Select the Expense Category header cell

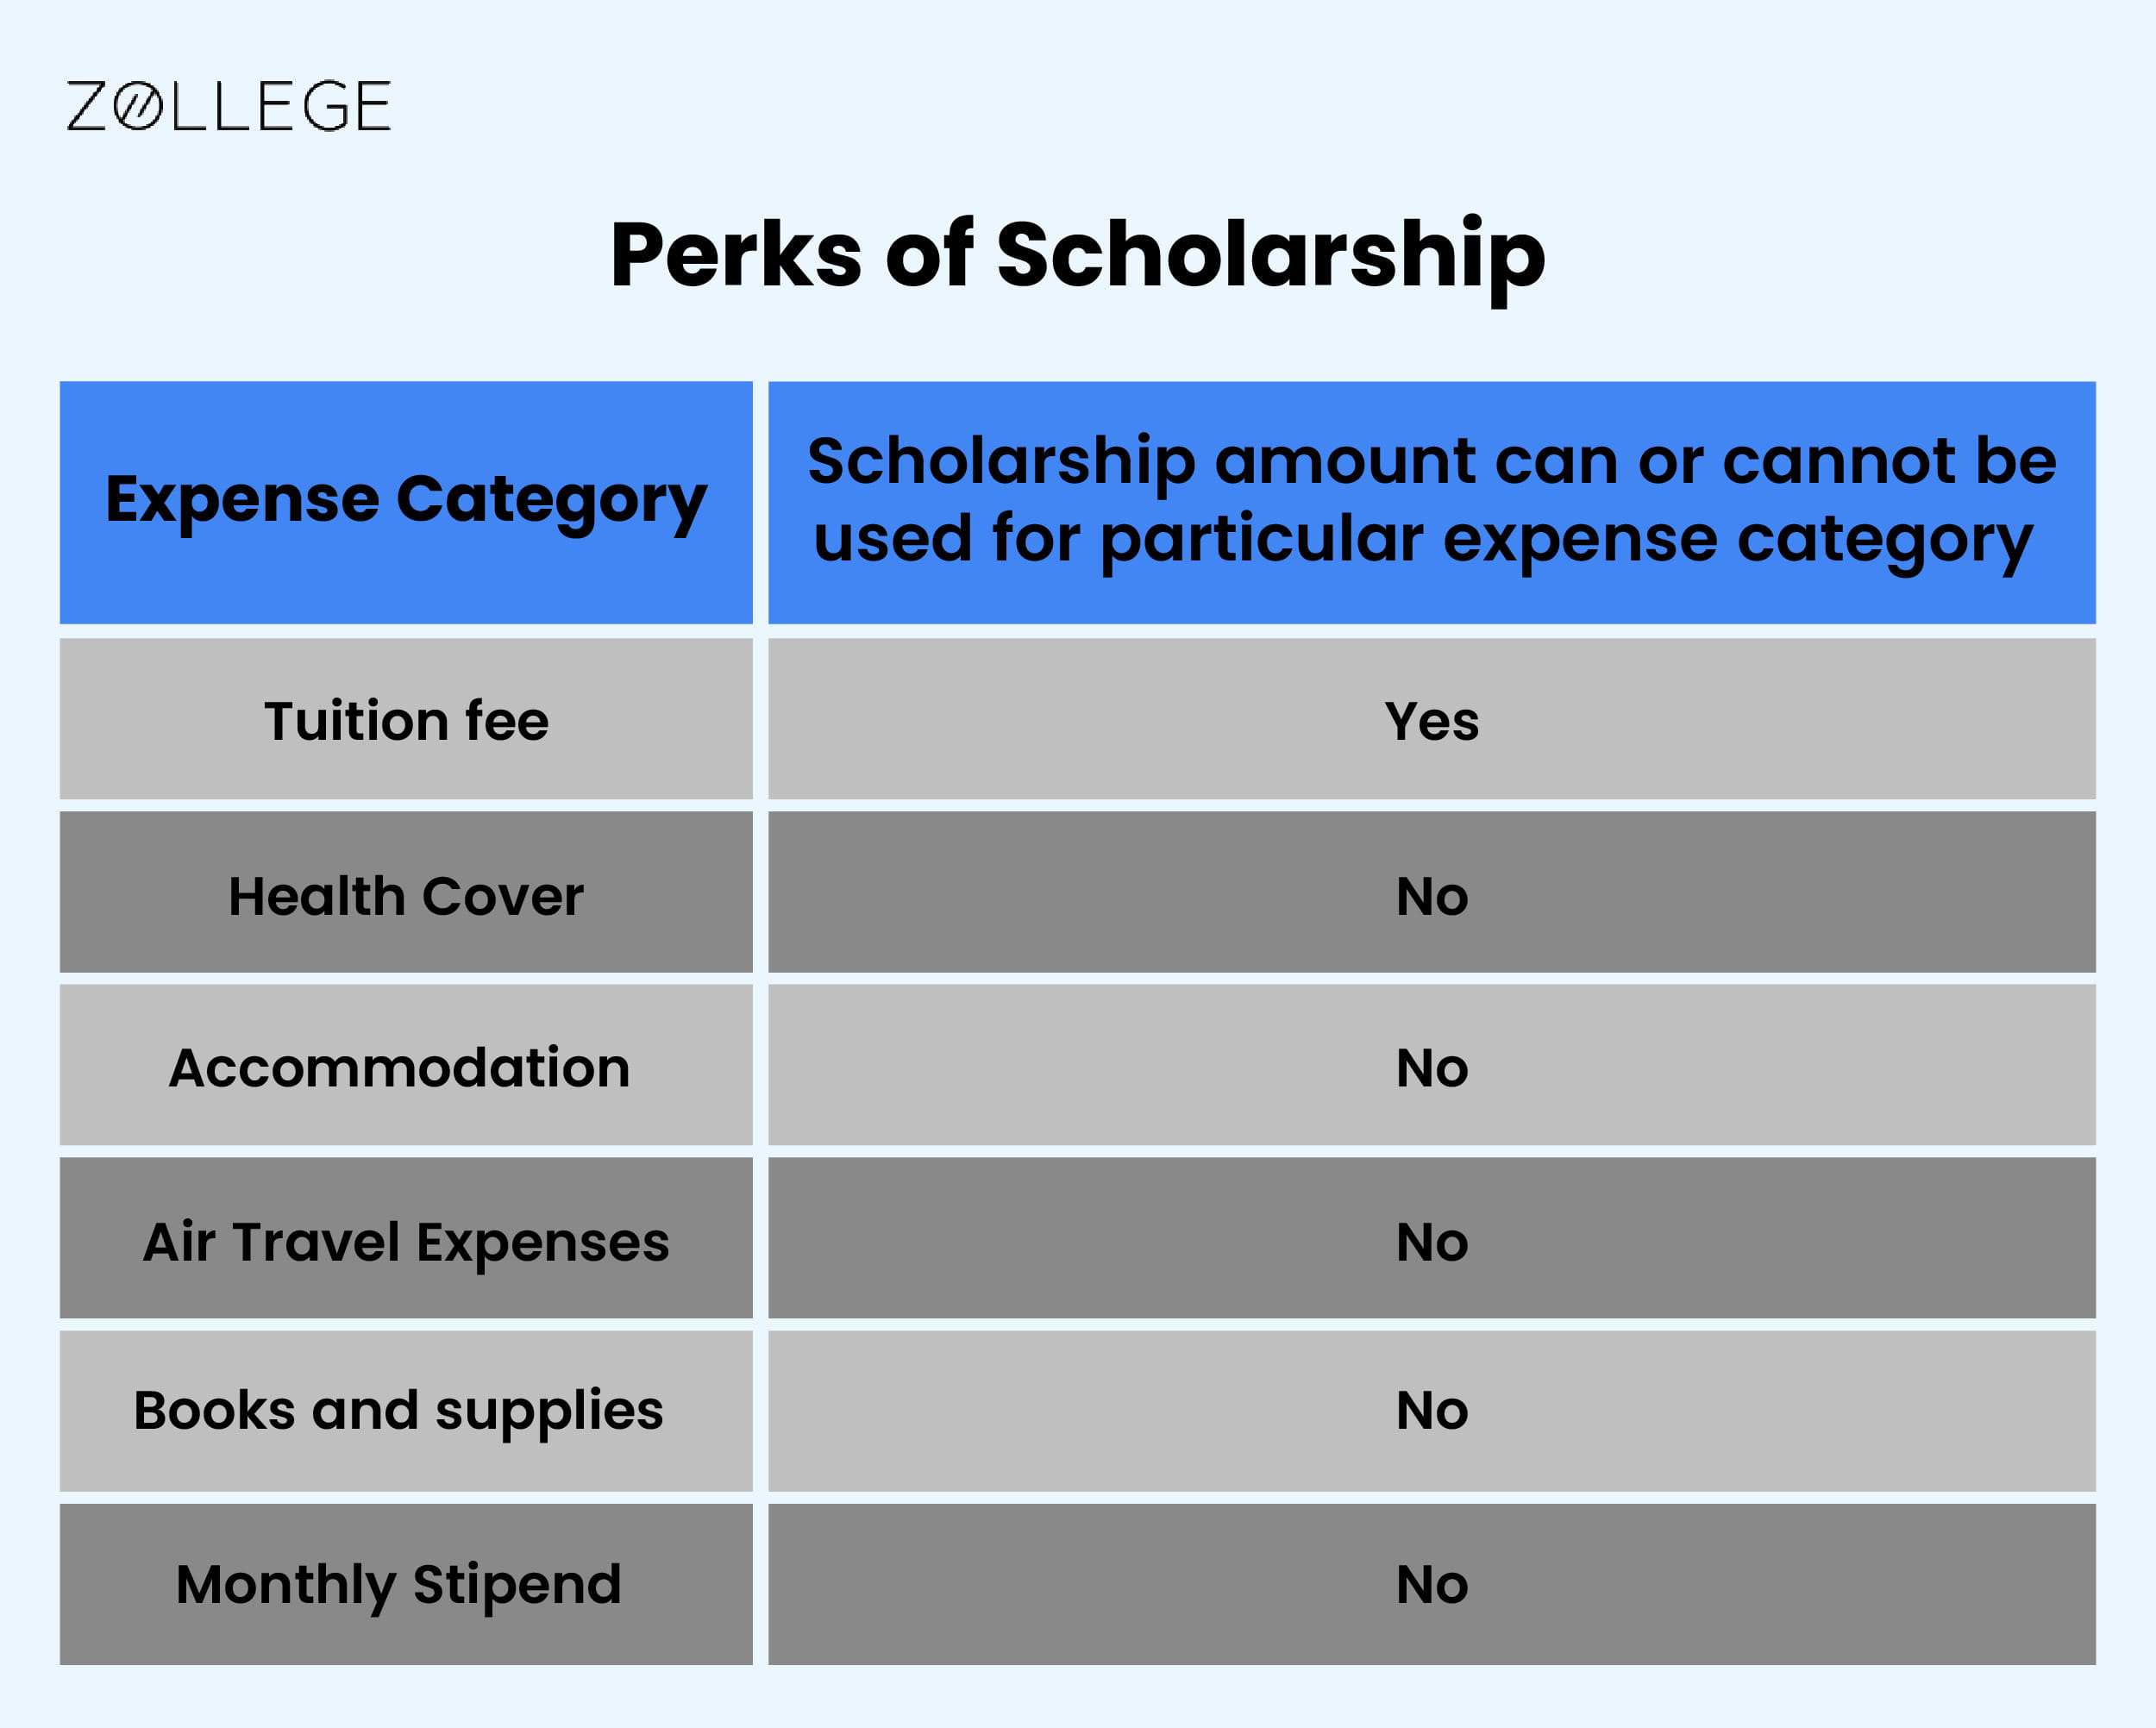(406, 502)
